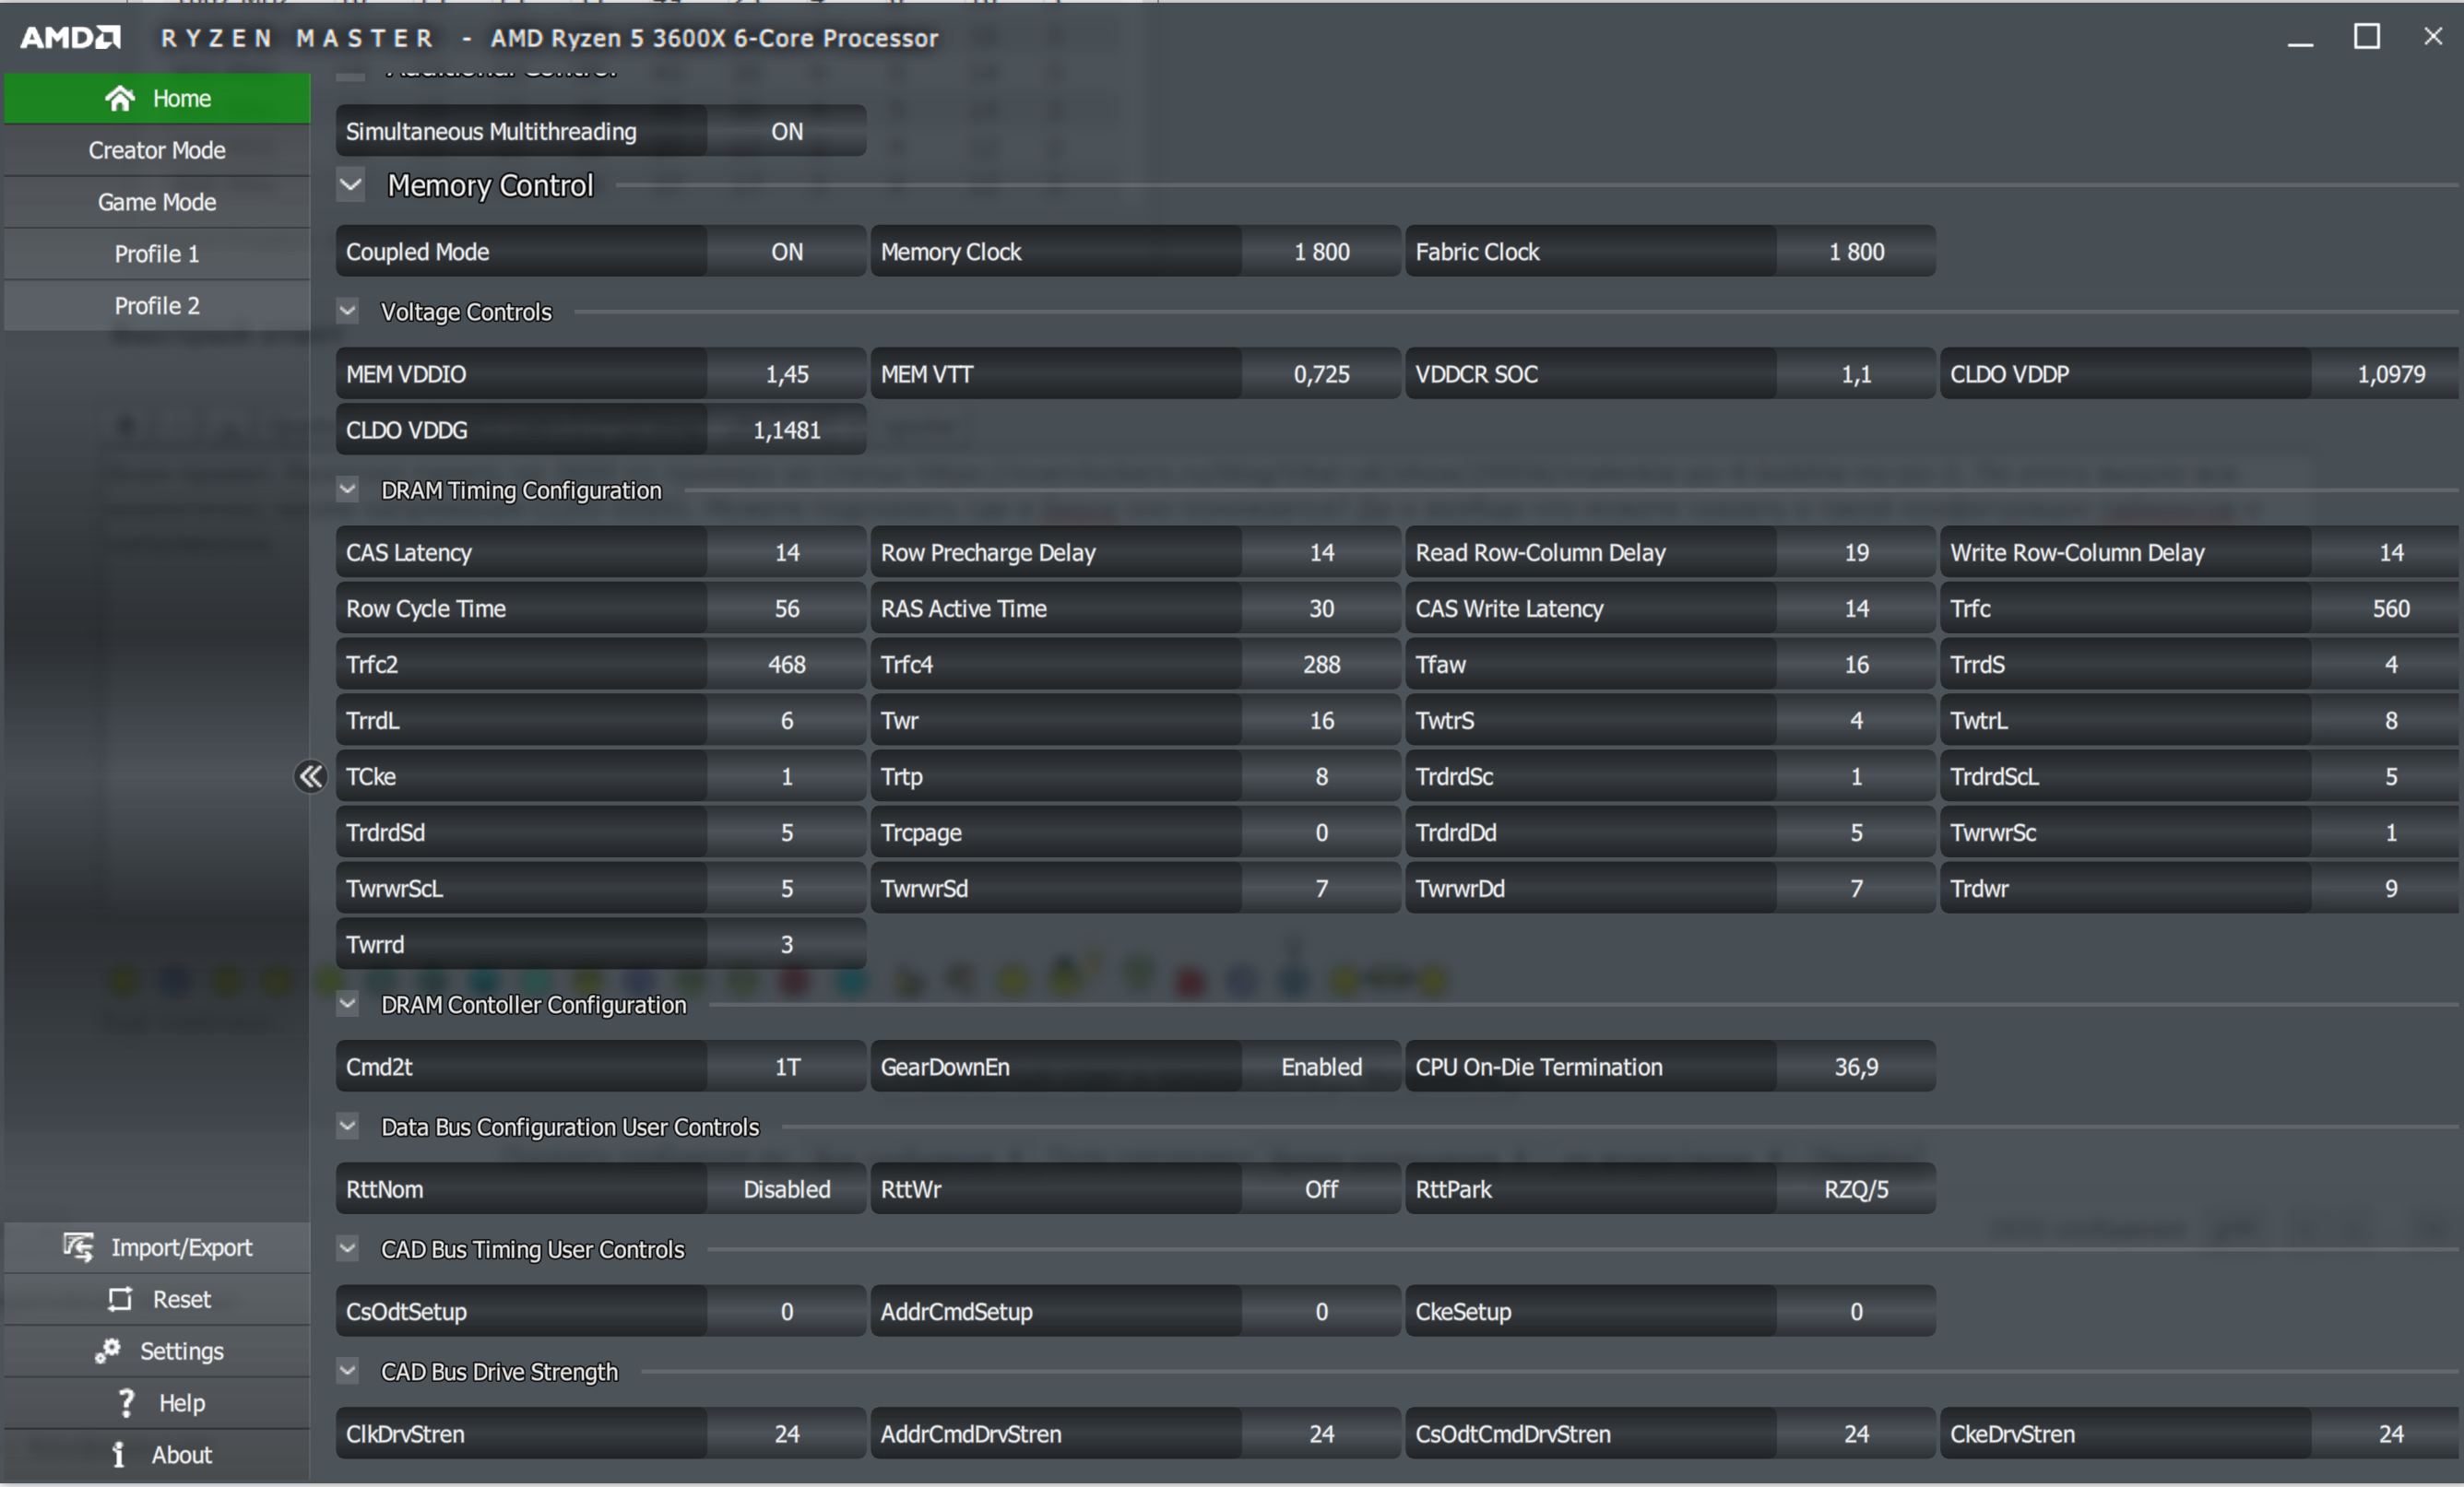Click the Reset square icon
2464x1487 pixels.
pyautogui.click(x=120, y=1299)
